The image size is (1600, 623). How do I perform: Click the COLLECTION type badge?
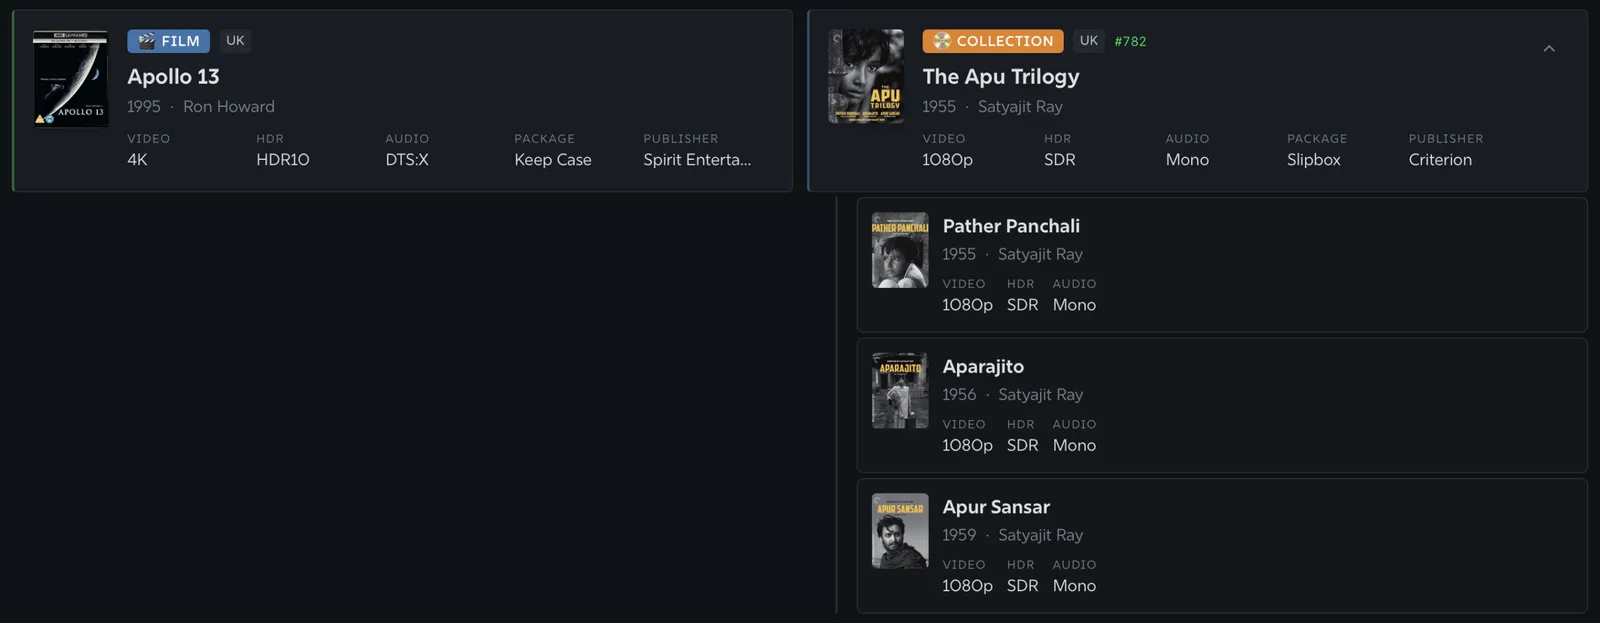tap(993, 41)
